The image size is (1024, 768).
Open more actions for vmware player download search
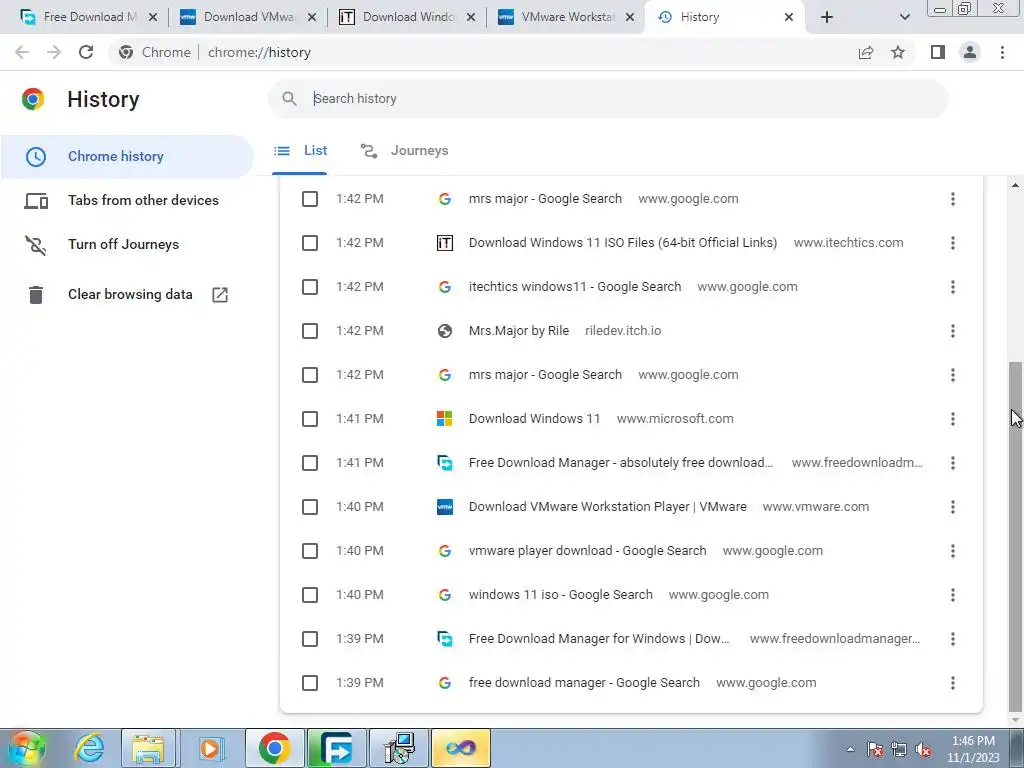tap(953, 551)
